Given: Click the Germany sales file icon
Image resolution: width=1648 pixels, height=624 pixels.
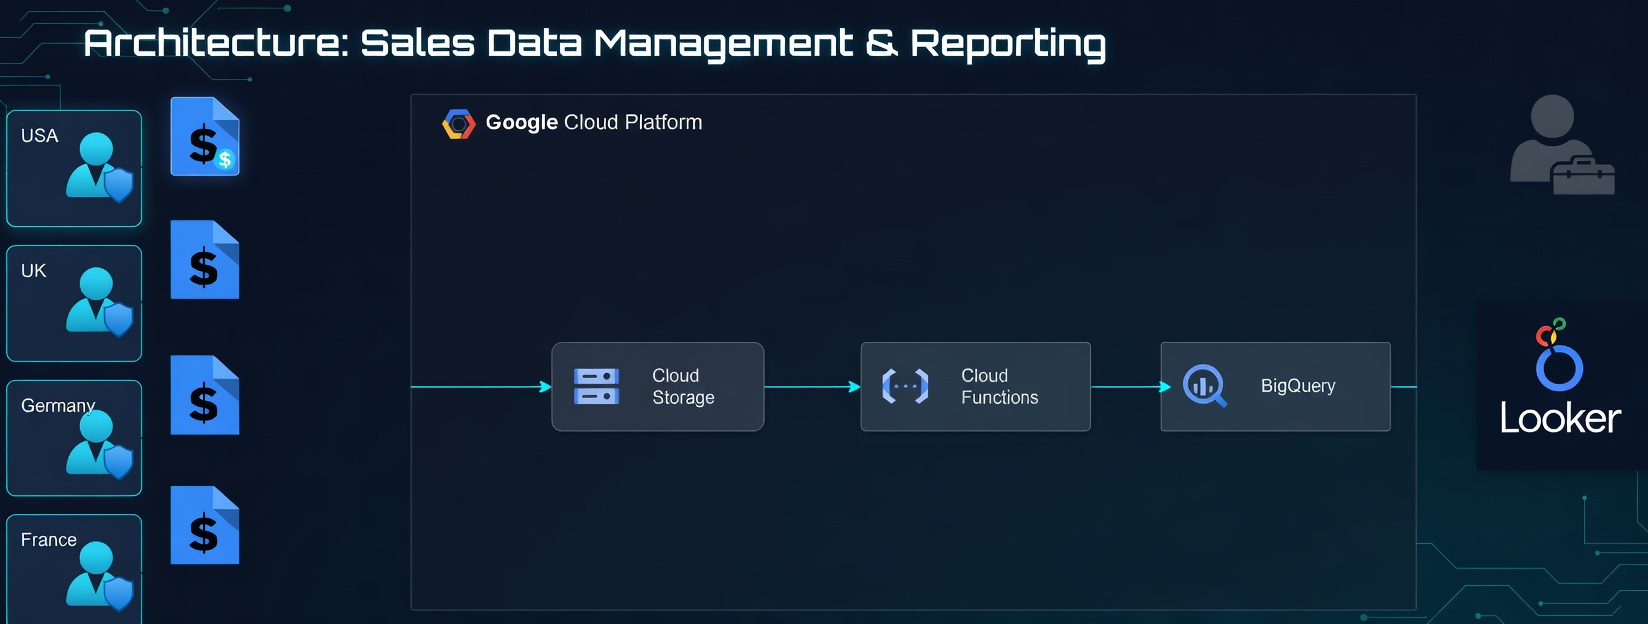Looking at the screenshot, I should [x=205, y=395].
